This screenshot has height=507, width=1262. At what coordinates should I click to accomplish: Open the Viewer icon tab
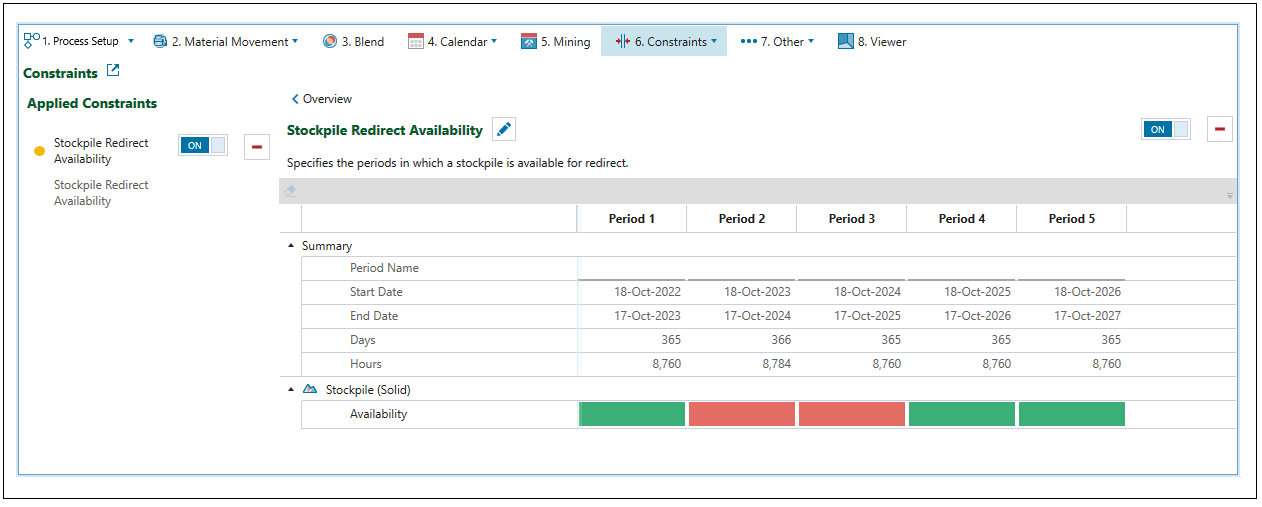coord(846,42)
